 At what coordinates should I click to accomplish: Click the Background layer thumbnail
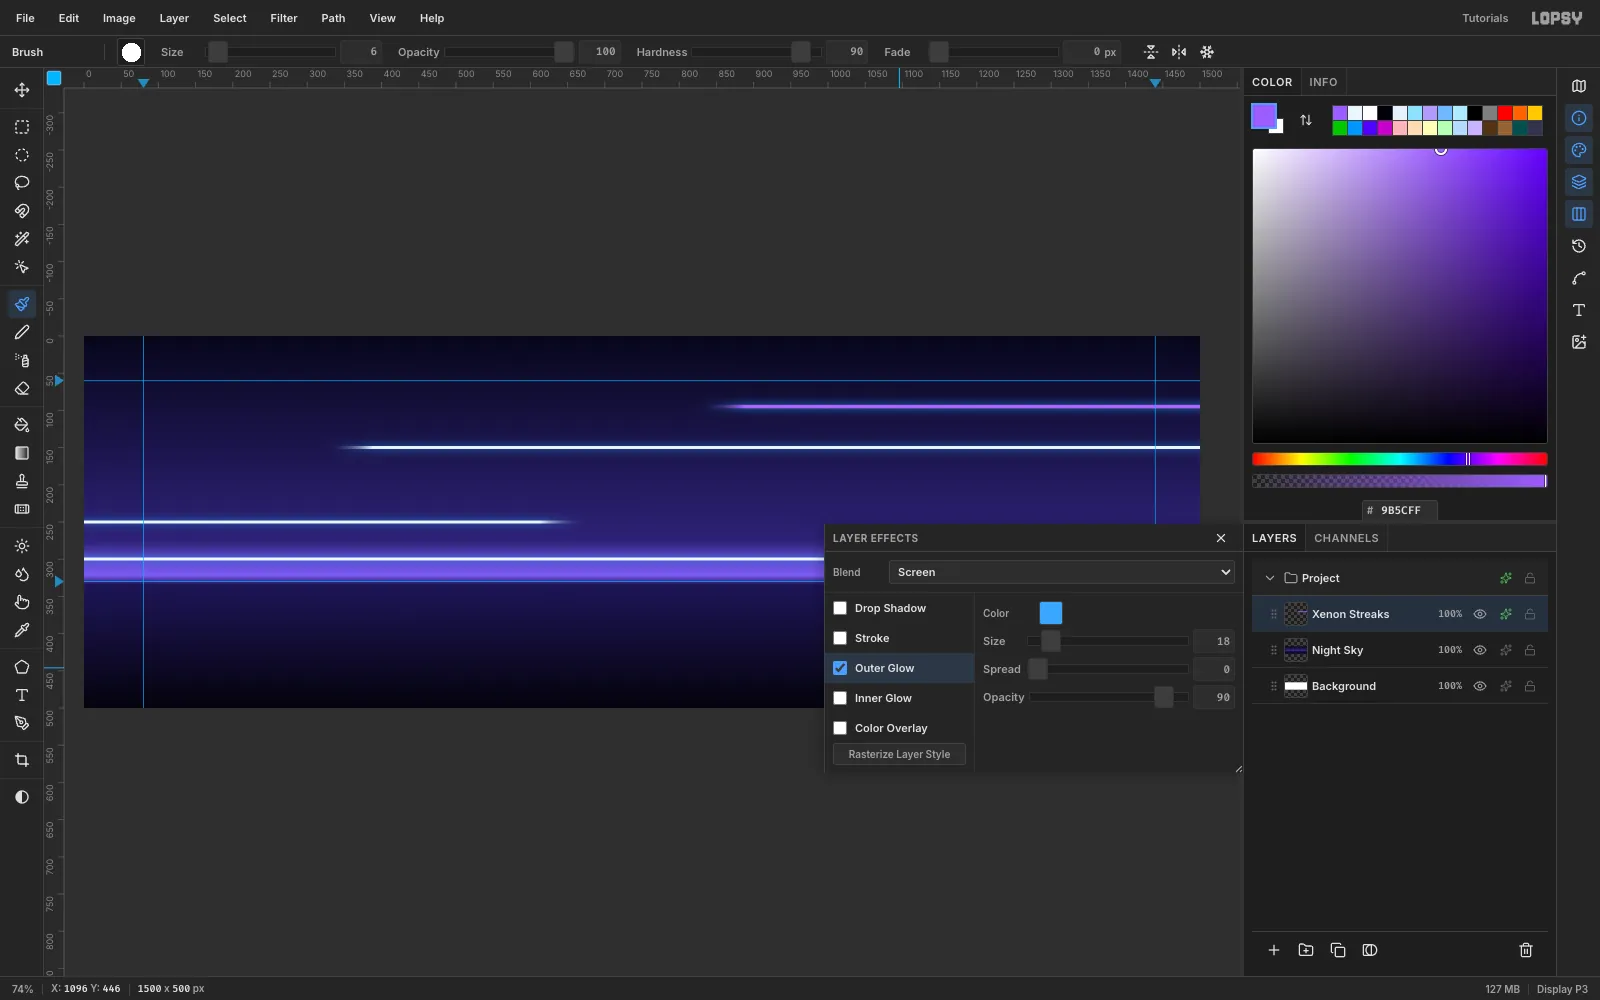click(1296, 686)
